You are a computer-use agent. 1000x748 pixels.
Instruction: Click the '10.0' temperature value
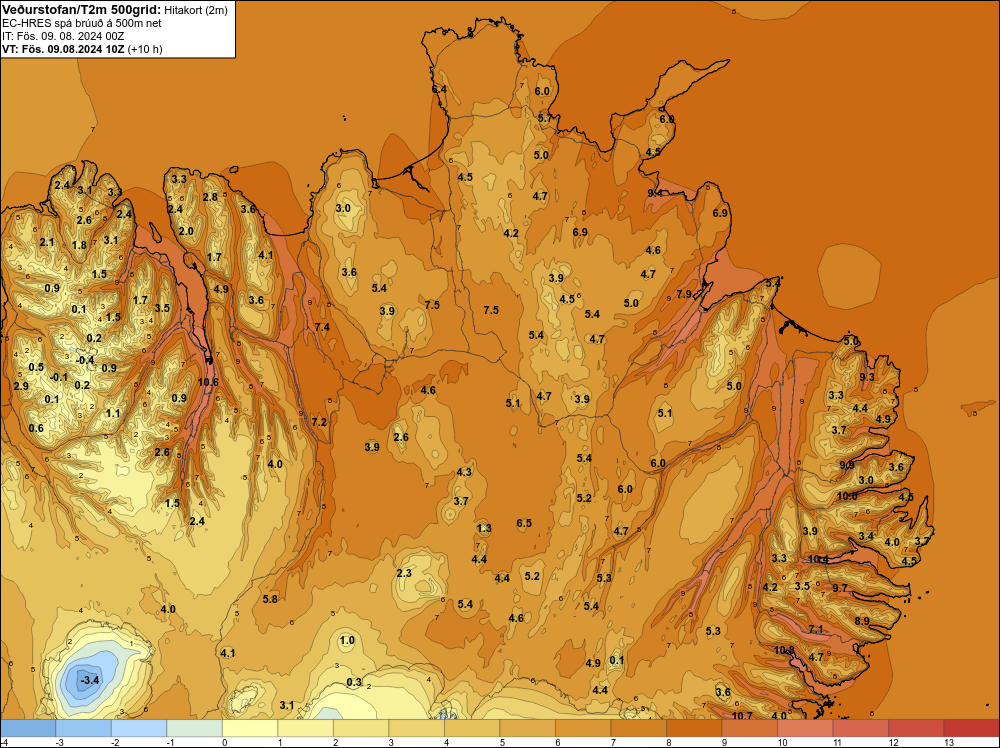(847, 496)
